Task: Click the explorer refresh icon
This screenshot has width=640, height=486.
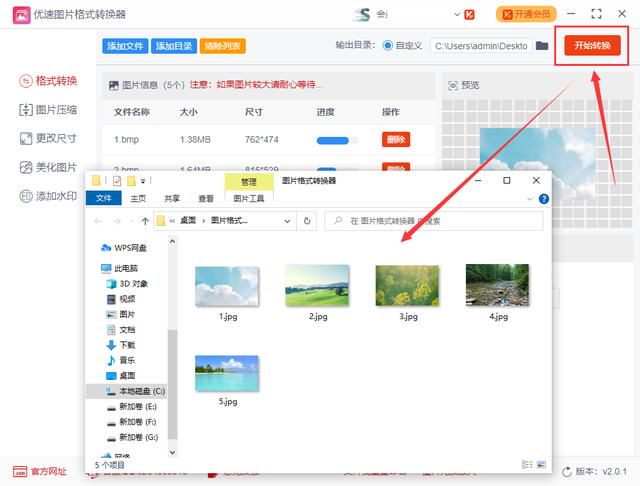Action: point(307,221)
